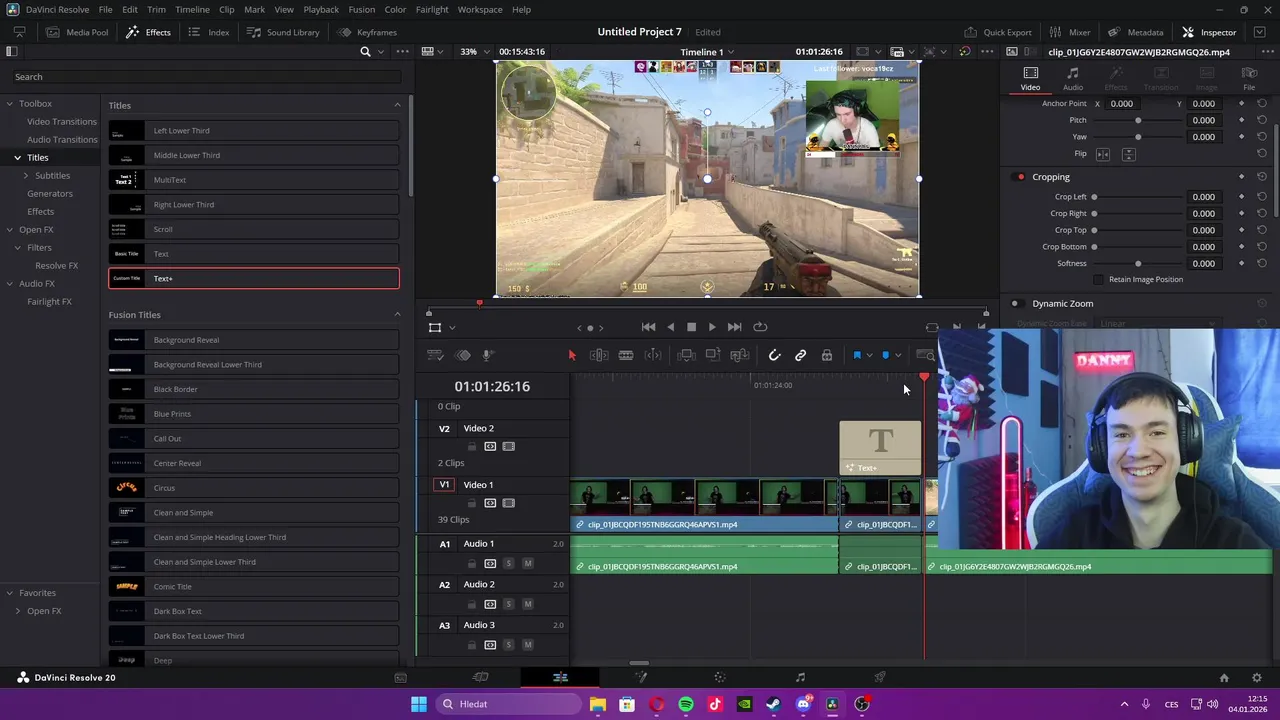Click the Windows Start button
The height and width of the screenshot is (720, 1280).
point(419,704)
